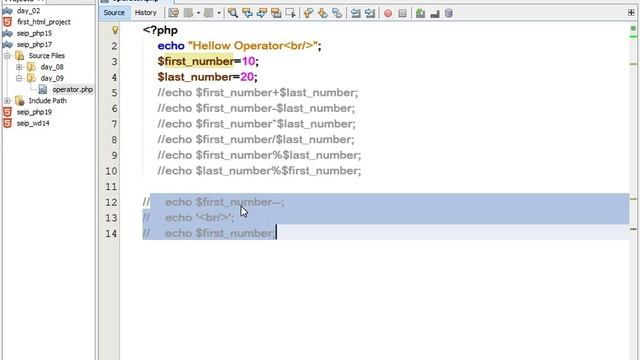640x360 pixels.
Task: Open dropdown arrow beside second gray button
Action: coord(219,13)
